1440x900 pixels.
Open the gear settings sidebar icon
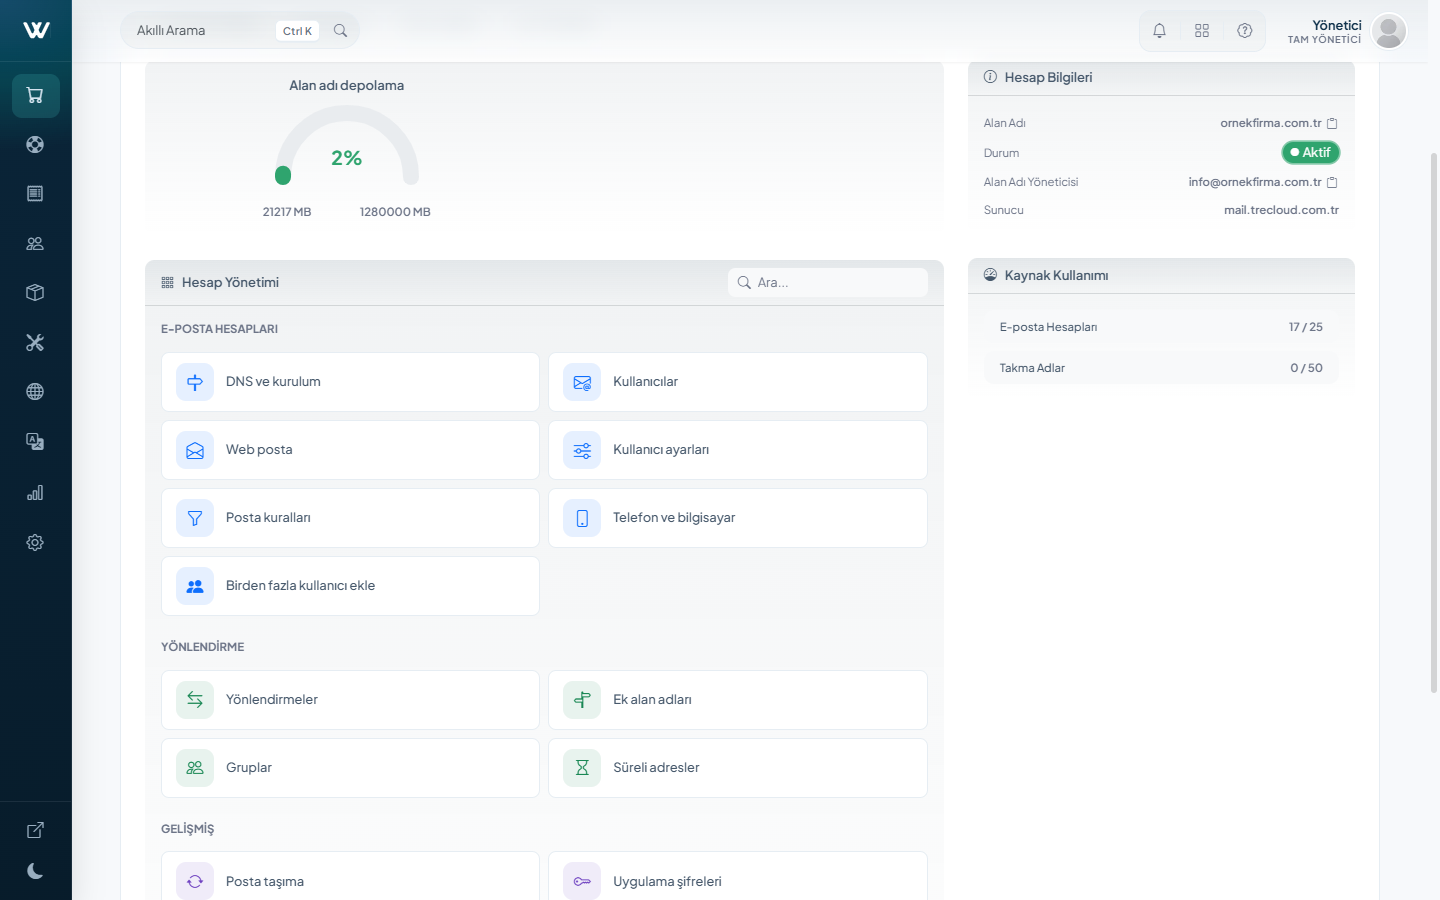pyautogui.click(x=35, y=542)
